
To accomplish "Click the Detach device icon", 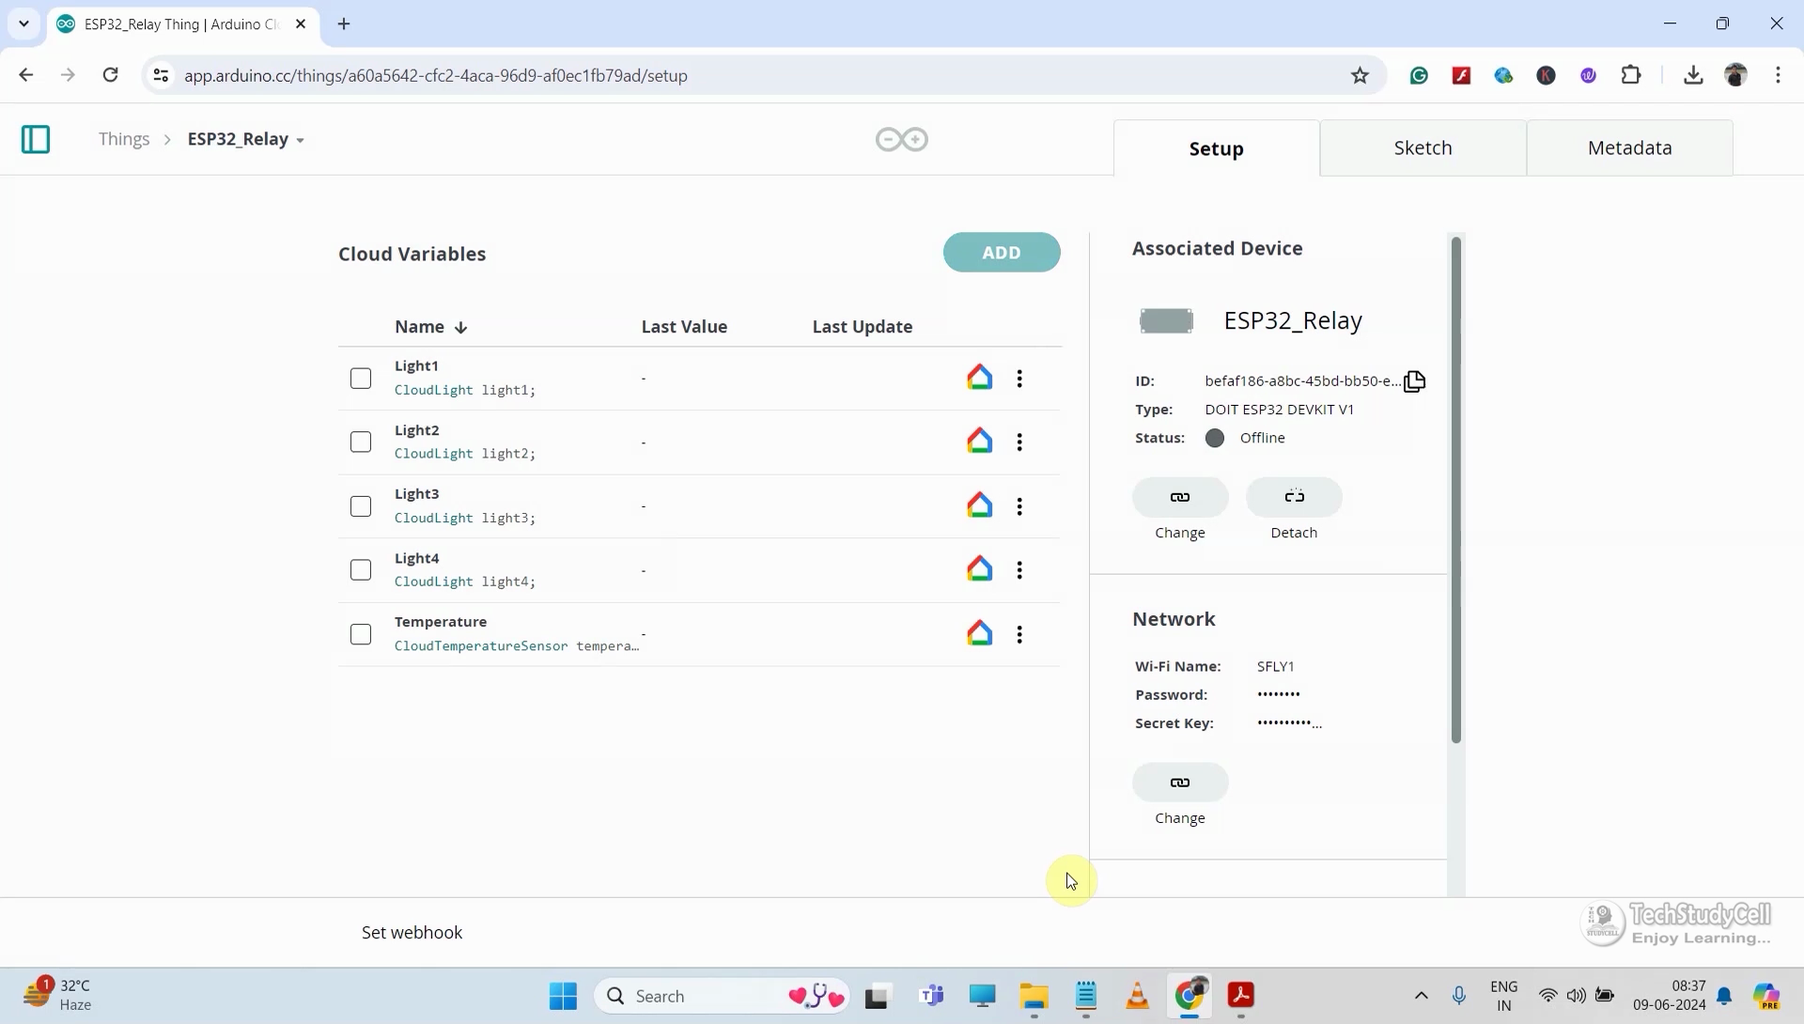I will tap(1294, 497).
